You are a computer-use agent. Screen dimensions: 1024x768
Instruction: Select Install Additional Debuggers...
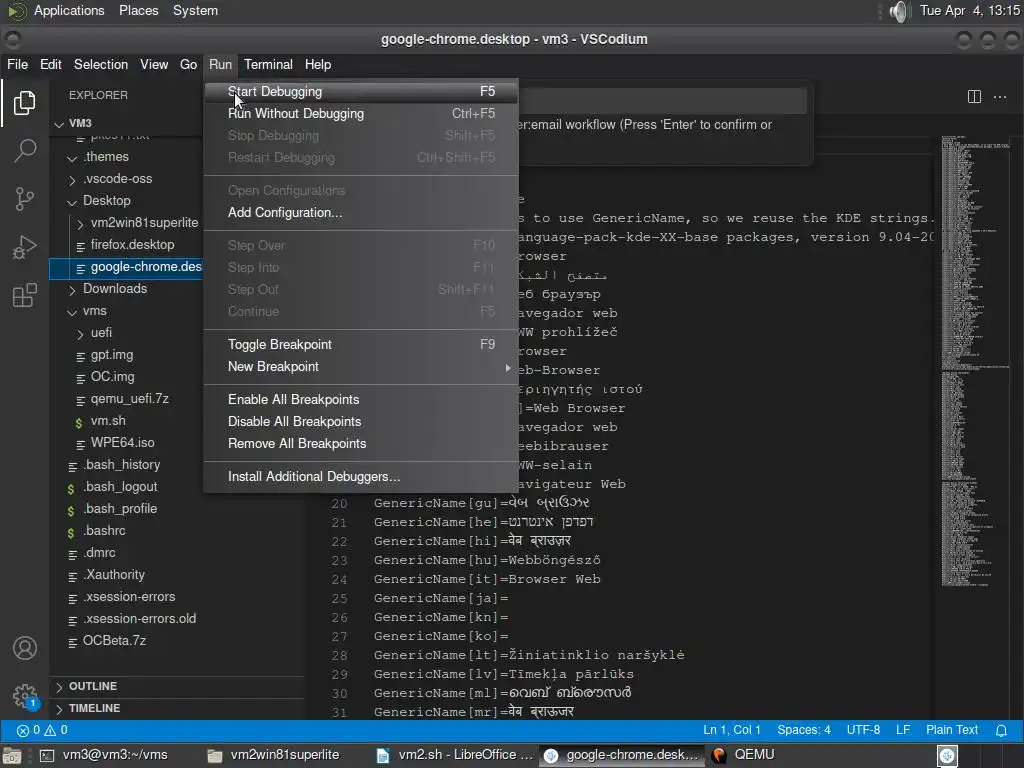(x=361, y=477)
